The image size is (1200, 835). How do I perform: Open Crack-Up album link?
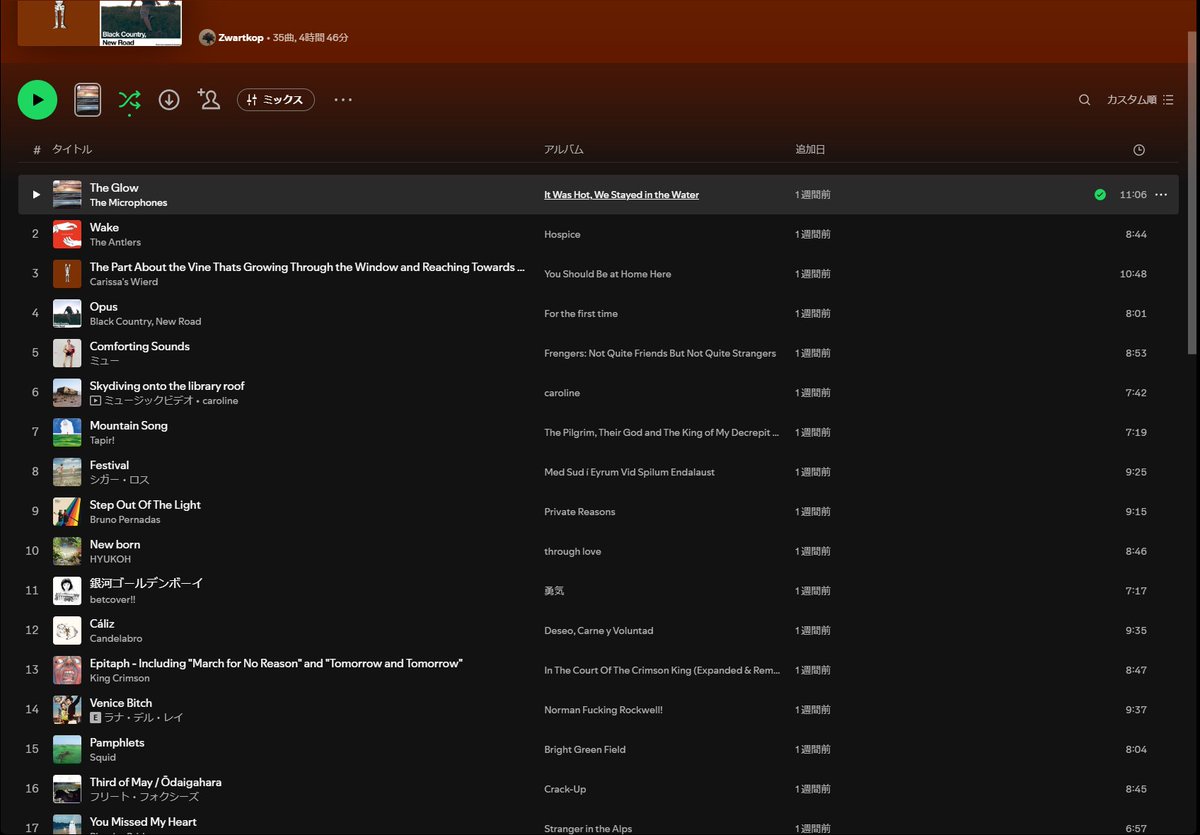(x=565, y=789)
